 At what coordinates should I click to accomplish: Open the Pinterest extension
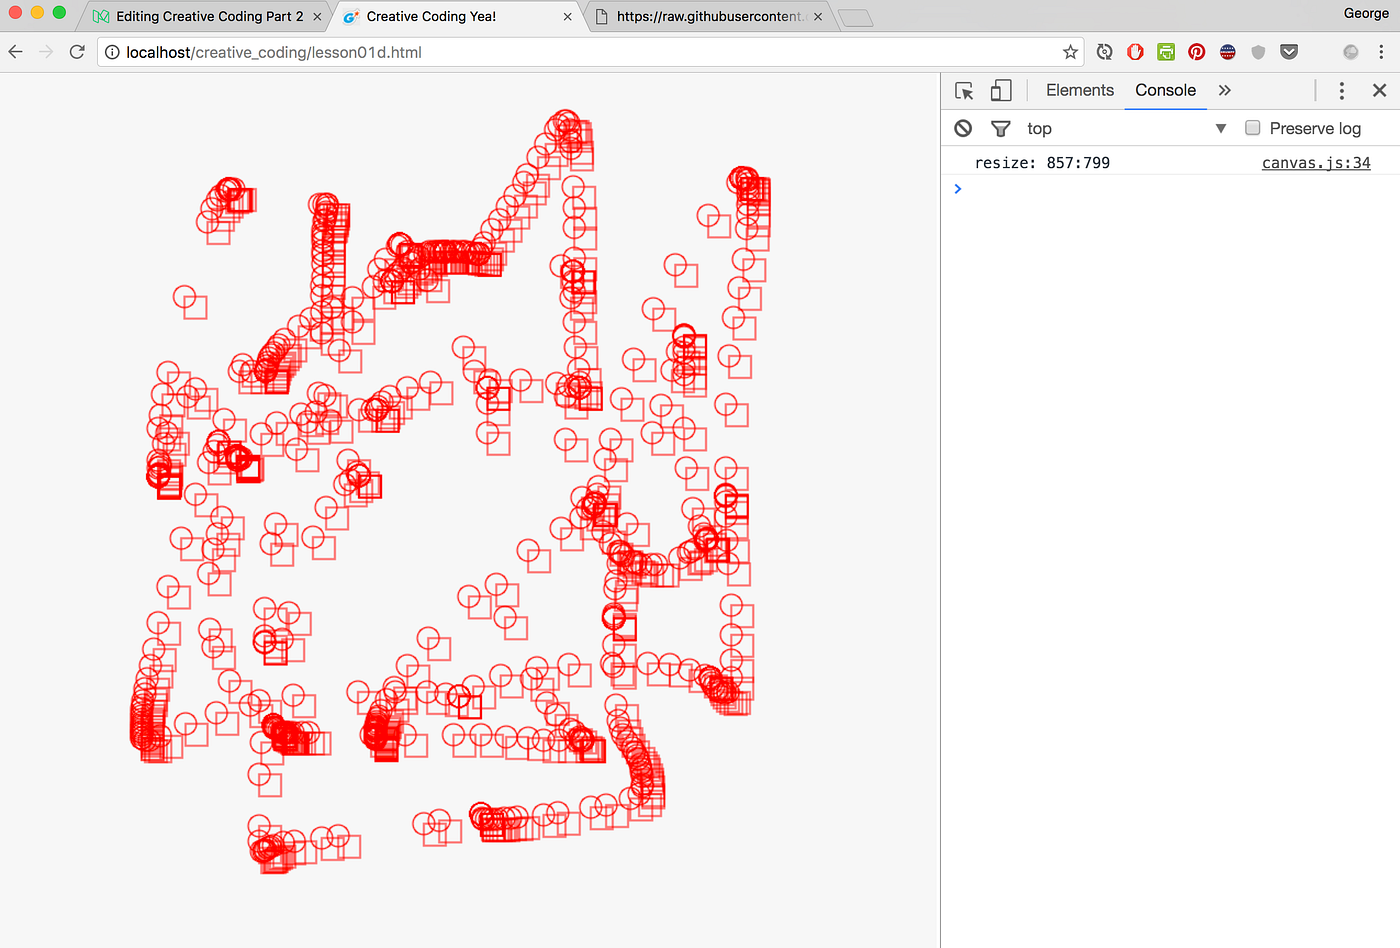pos(1197,51)
